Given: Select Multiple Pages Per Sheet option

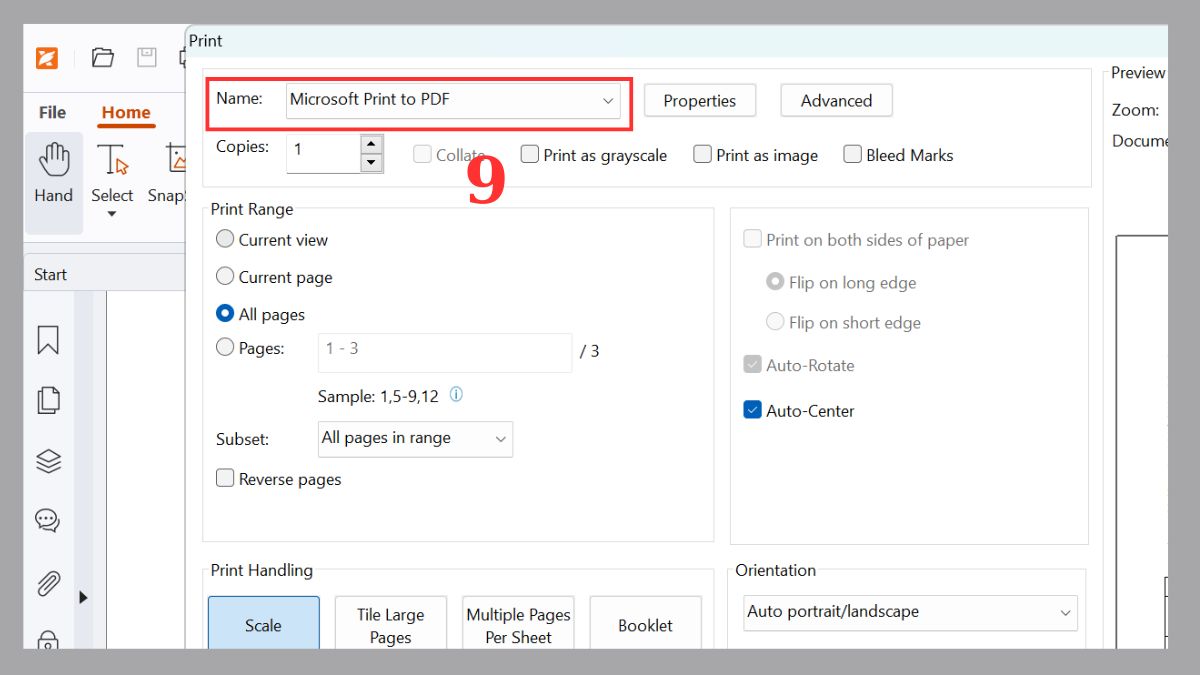Looking at the screenshot, I should 518,623.
